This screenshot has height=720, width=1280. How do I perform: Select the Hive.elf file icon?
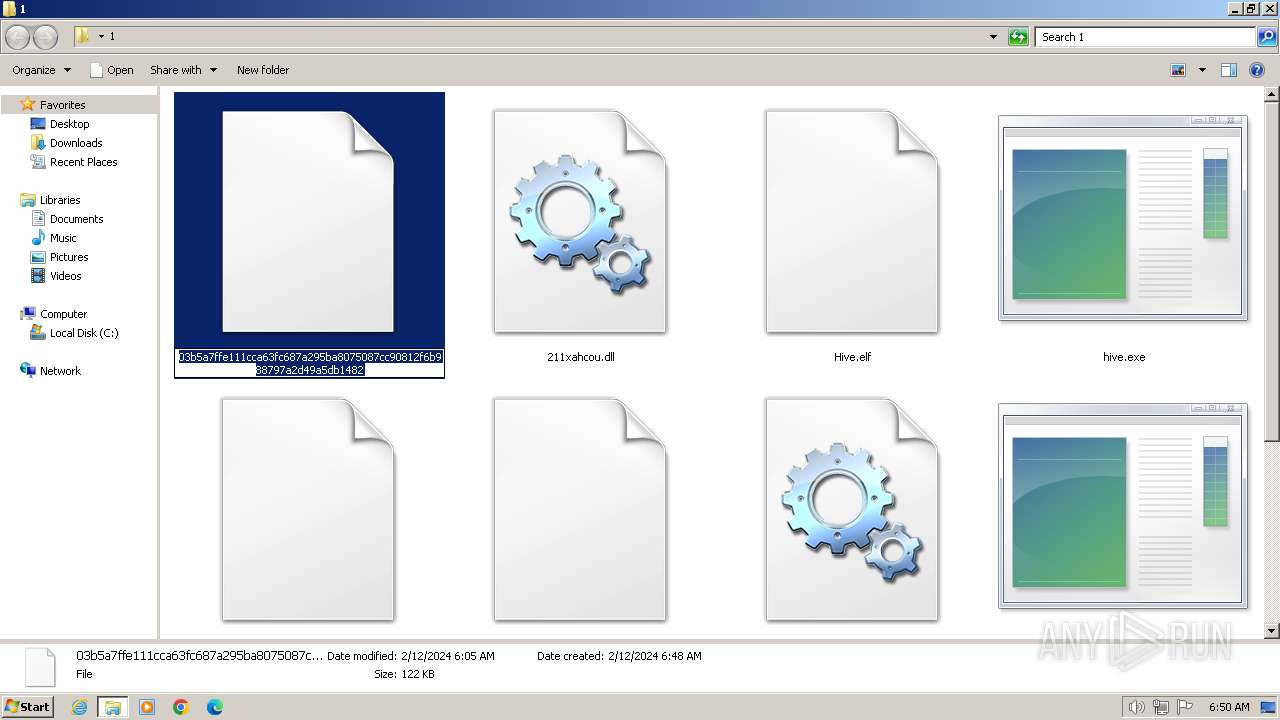(852, 222)
